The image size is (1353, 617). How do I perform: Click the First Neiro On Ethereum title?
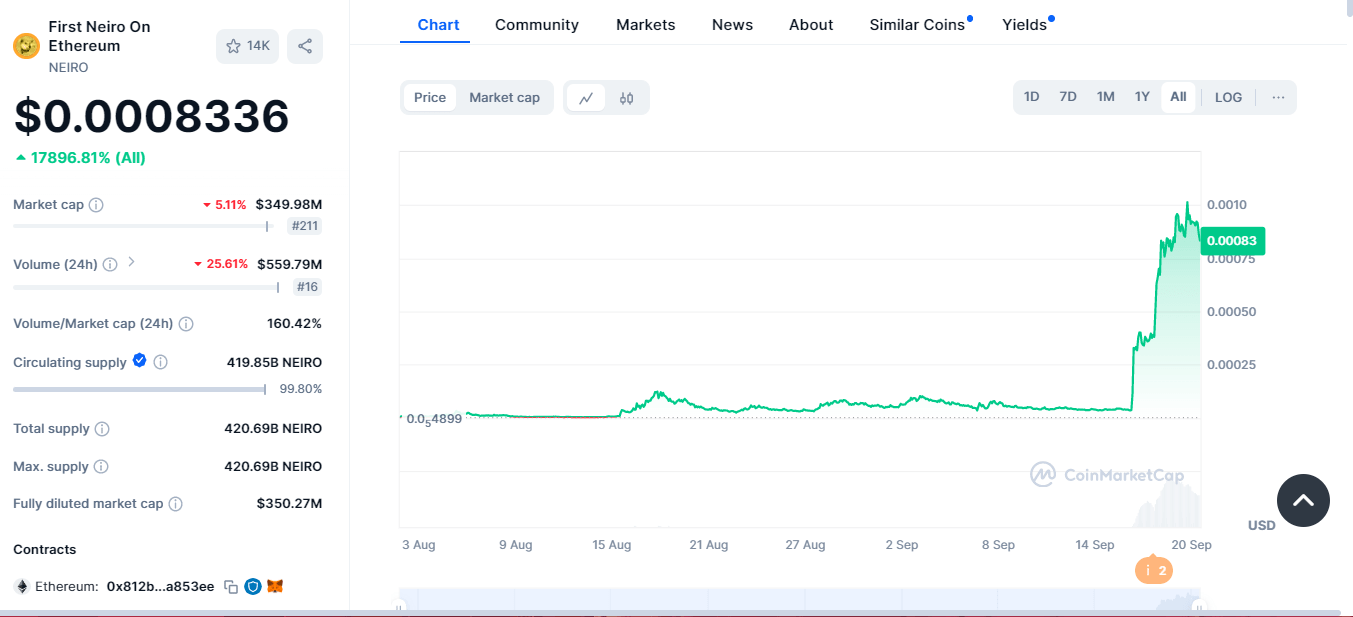pyautogui.click(x=99, y=36)
